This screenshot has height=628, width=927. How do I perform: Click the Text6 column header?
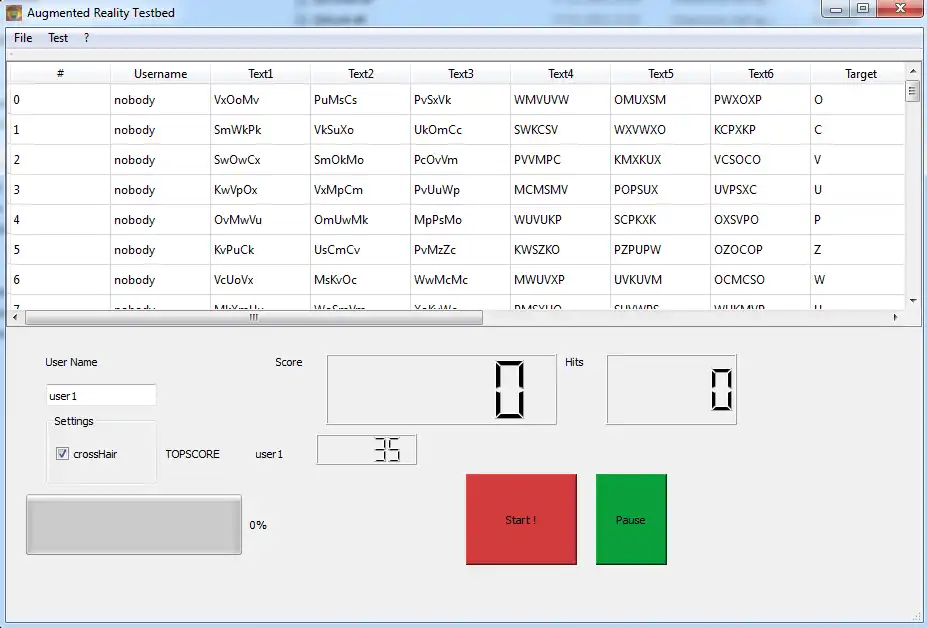[x=760, y=73]
